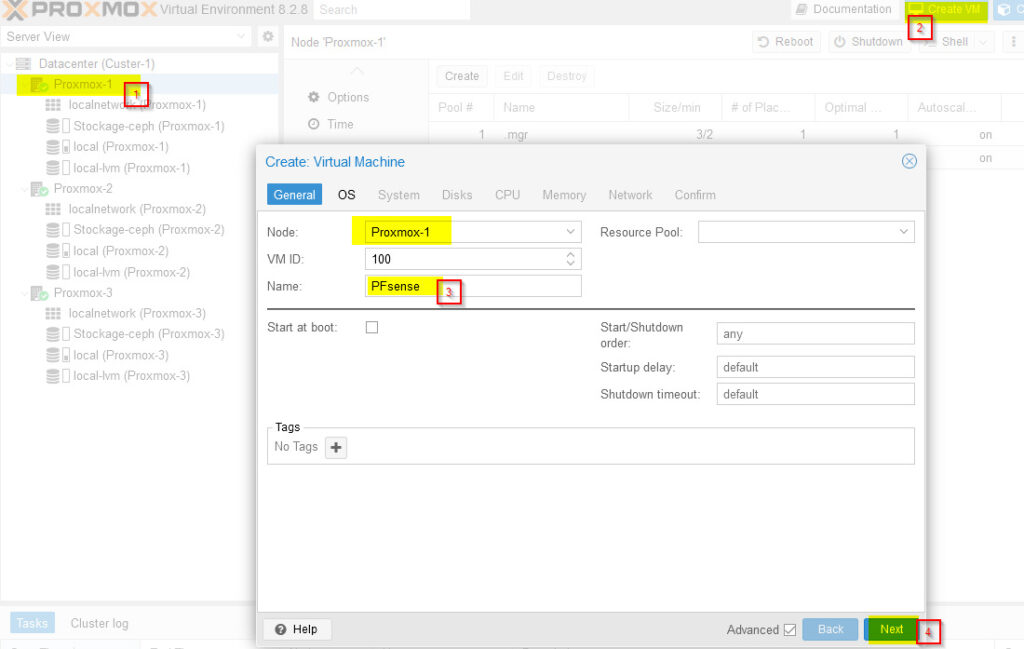
Task: Select Datacenter (Custer-1) server icon
Action: pos(24,63)
